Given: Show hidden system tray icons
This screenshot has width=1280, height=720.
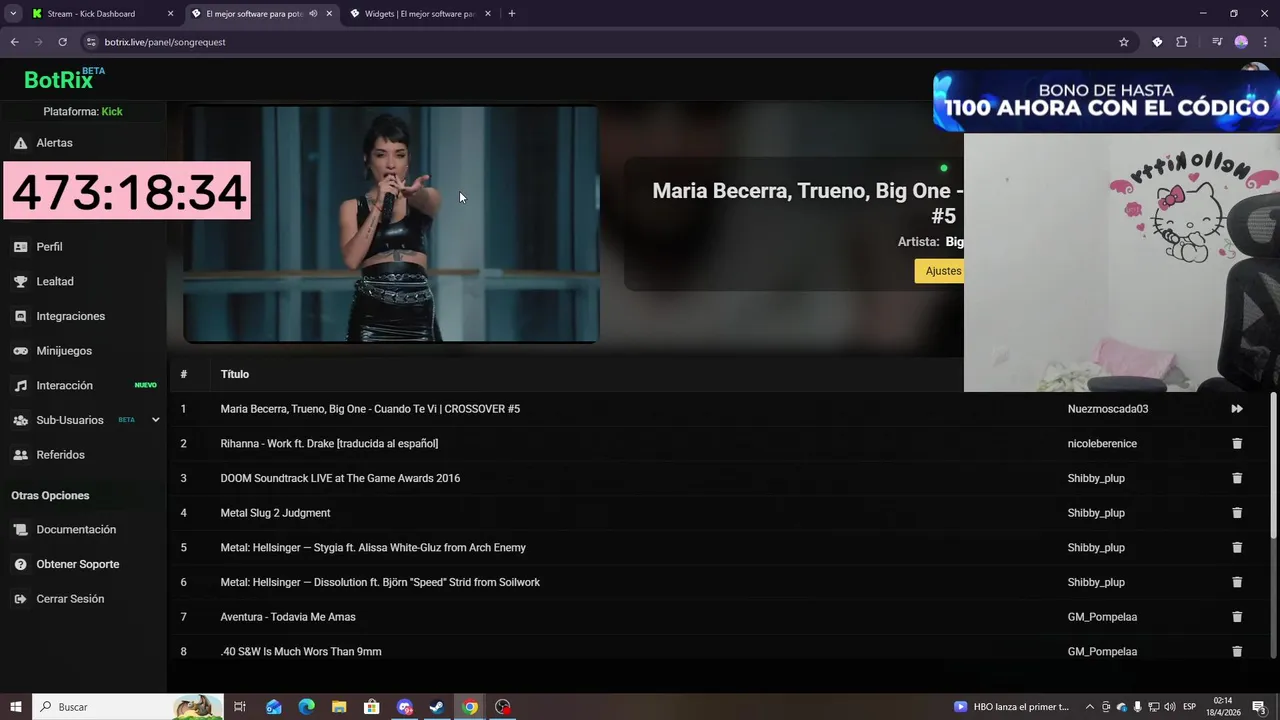Looking at the screenshot, I should pos(1090,707).
